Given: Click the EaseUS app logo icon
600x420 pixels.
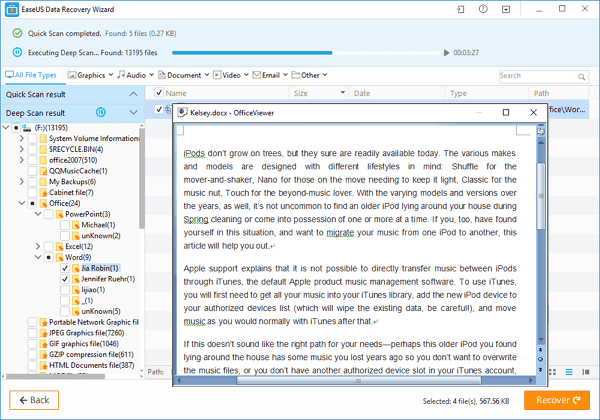Looking at the screenshot, I should click(x=12, y=10).
